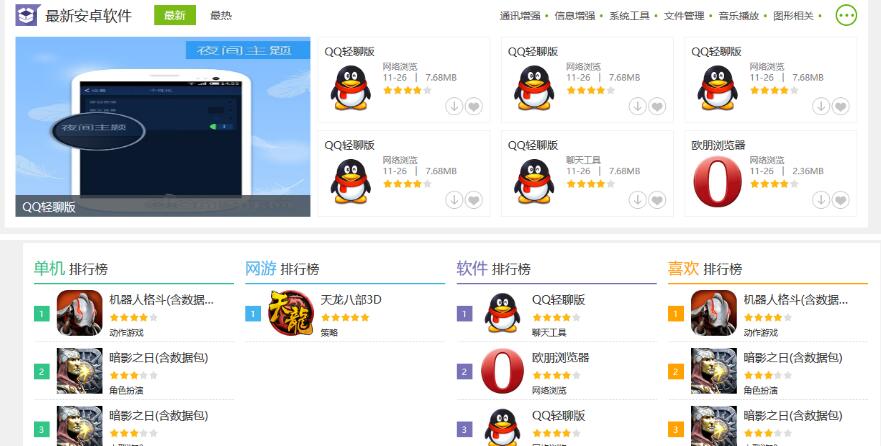Open the green three-dots more categories button

pos(846,15)
